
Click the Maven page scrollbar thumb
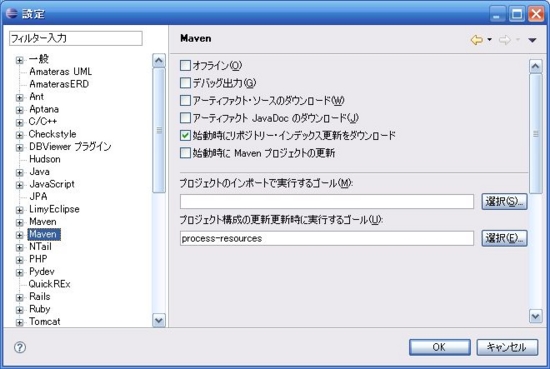pos(536,134)
